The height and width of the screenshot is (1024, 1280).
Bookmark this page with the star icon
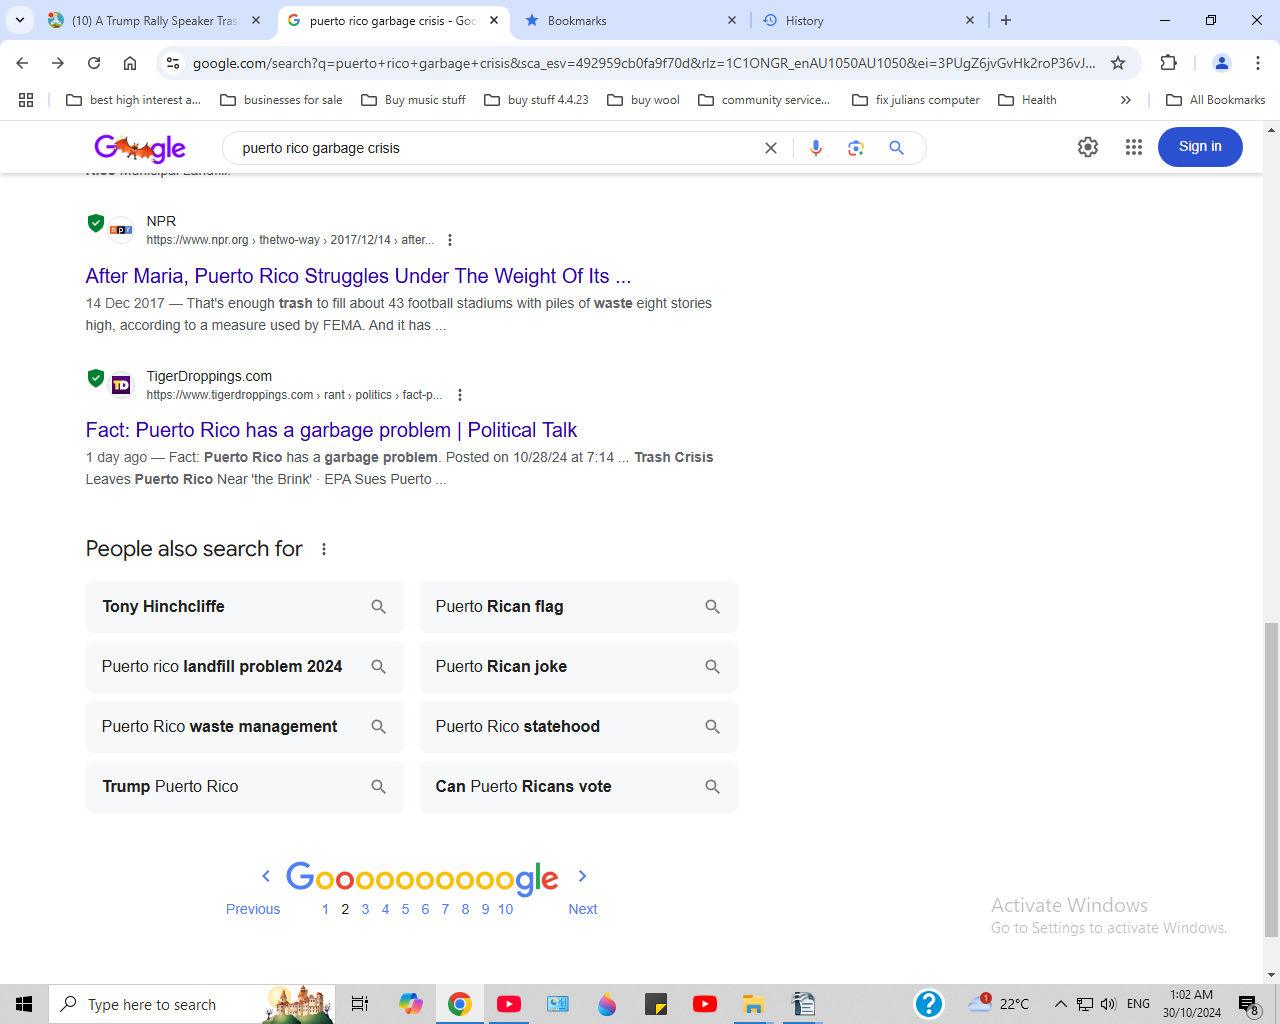(1118, 63)
